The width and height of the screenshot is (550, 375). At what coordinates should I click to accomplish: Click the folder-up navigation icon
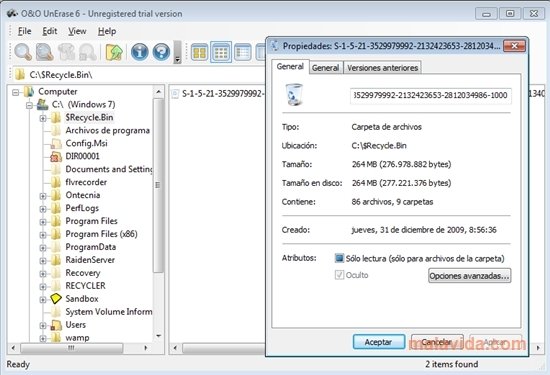(114, 52)
